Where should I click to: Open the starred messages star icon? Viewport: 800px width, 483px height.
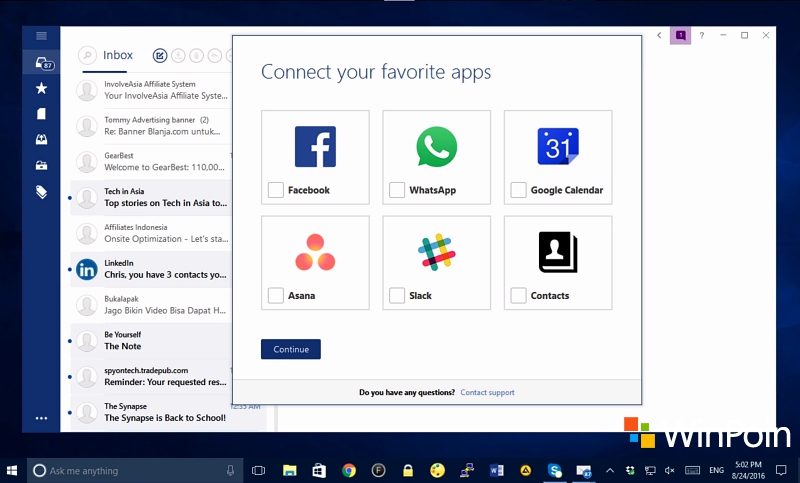(x=41, y=89)
